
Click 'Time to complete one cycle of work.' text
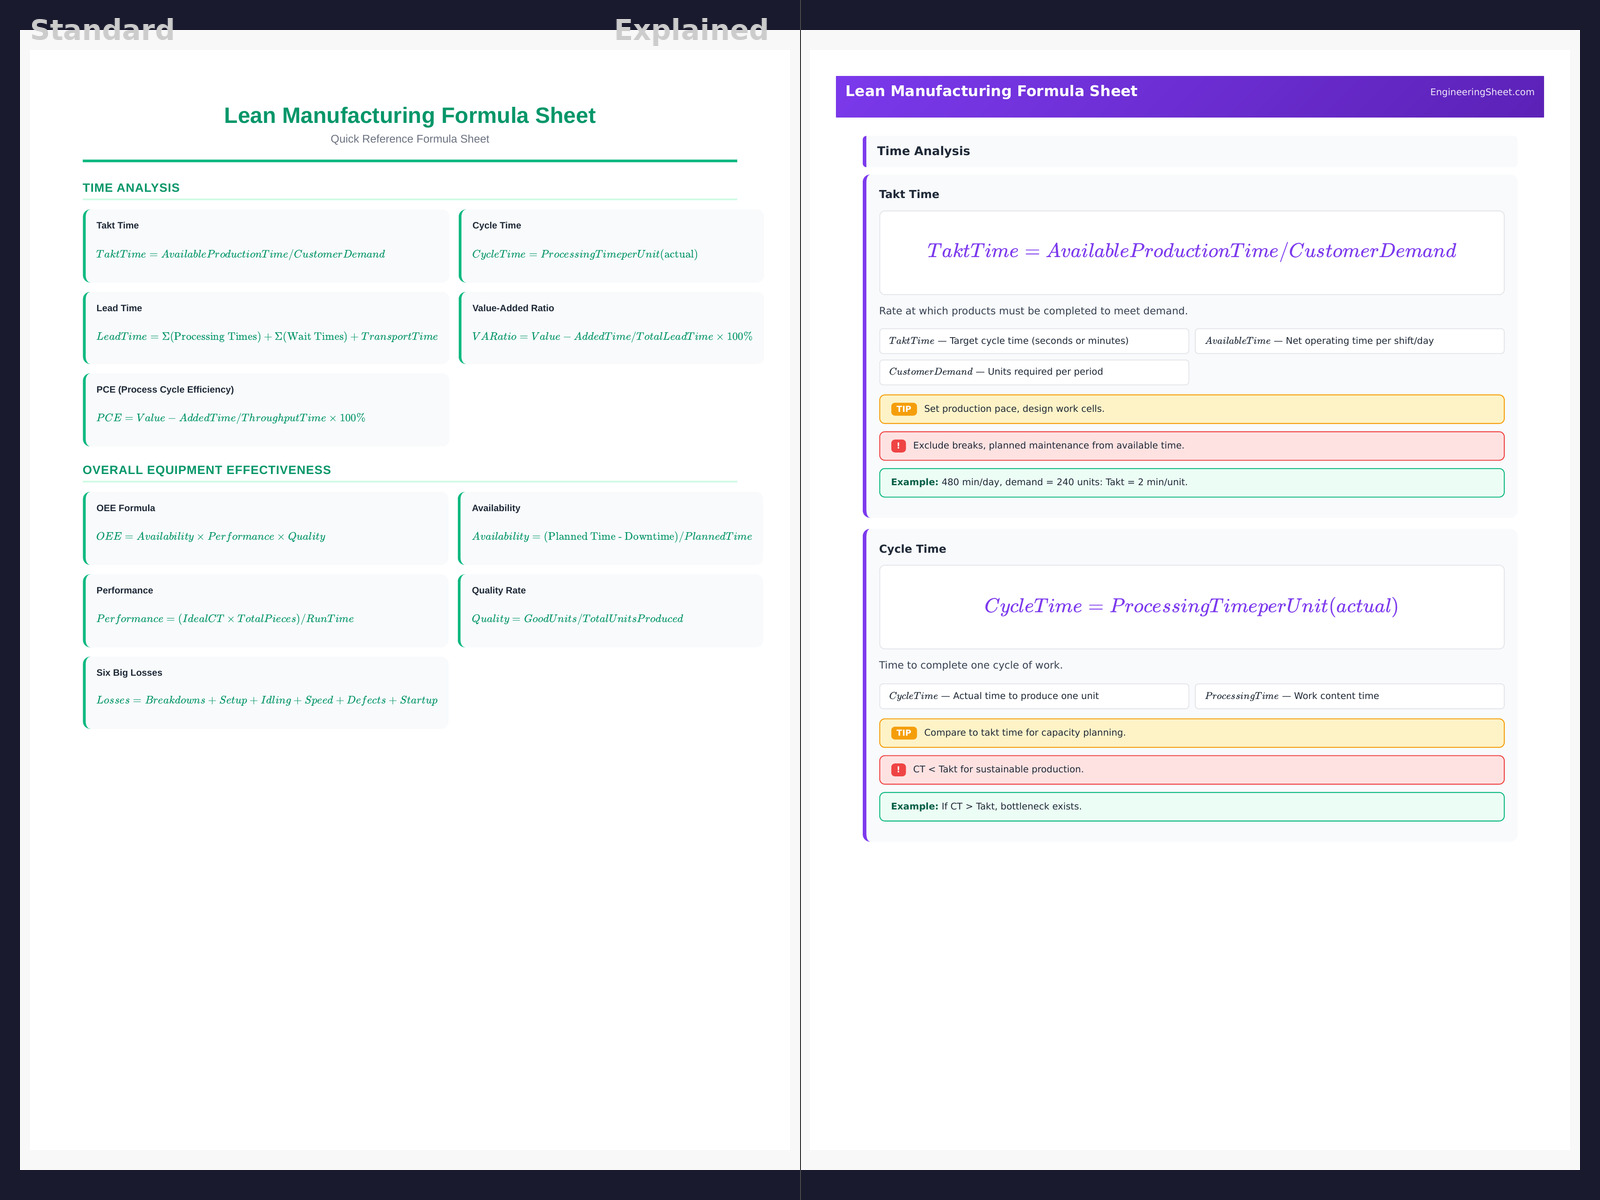point(971,665)
